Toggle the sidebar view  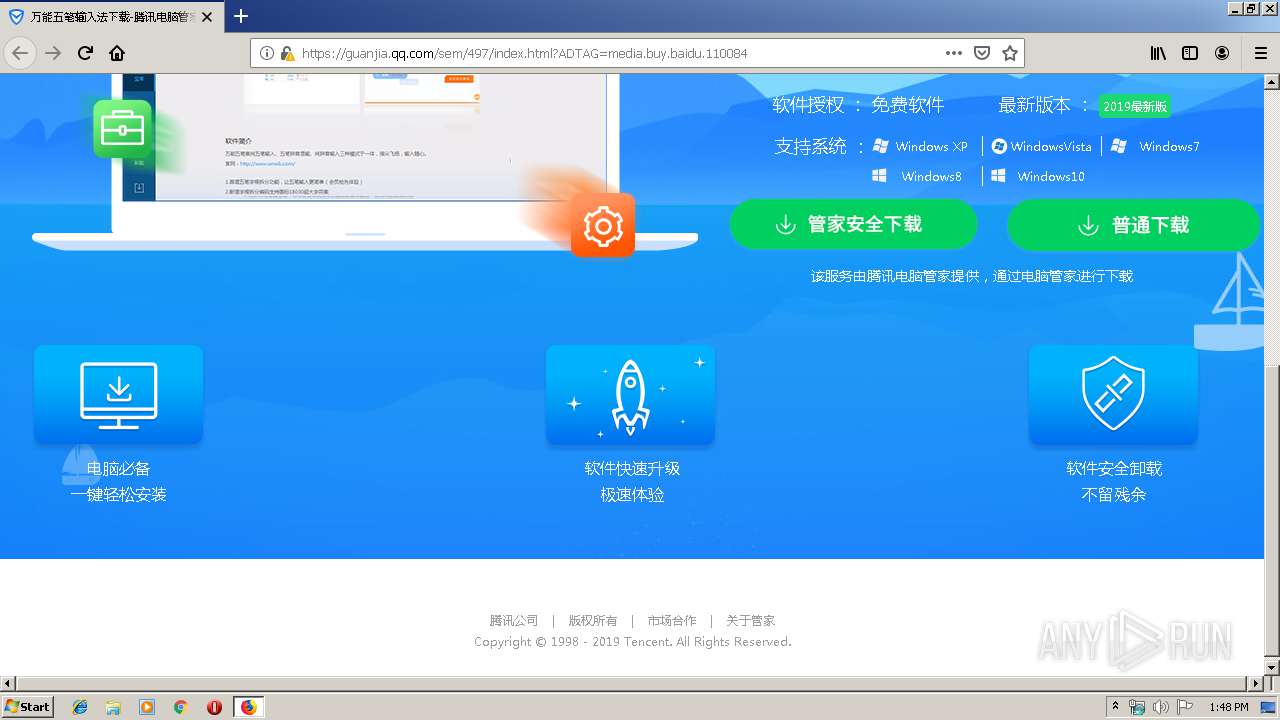coord(1190,53)
